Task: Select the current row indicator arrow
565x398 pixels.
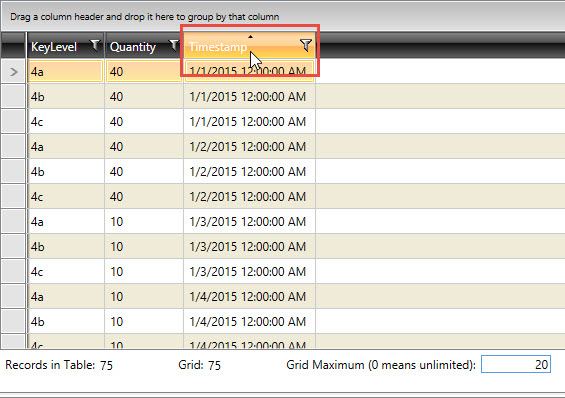Action: [x=13, y=72]
